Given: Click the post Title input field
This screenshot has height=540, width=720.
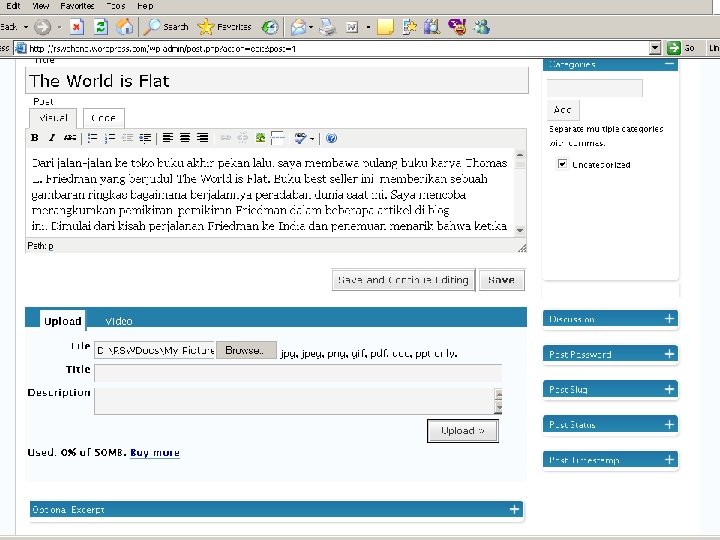Looking at the screenshot, I should (x=277, y=80).
